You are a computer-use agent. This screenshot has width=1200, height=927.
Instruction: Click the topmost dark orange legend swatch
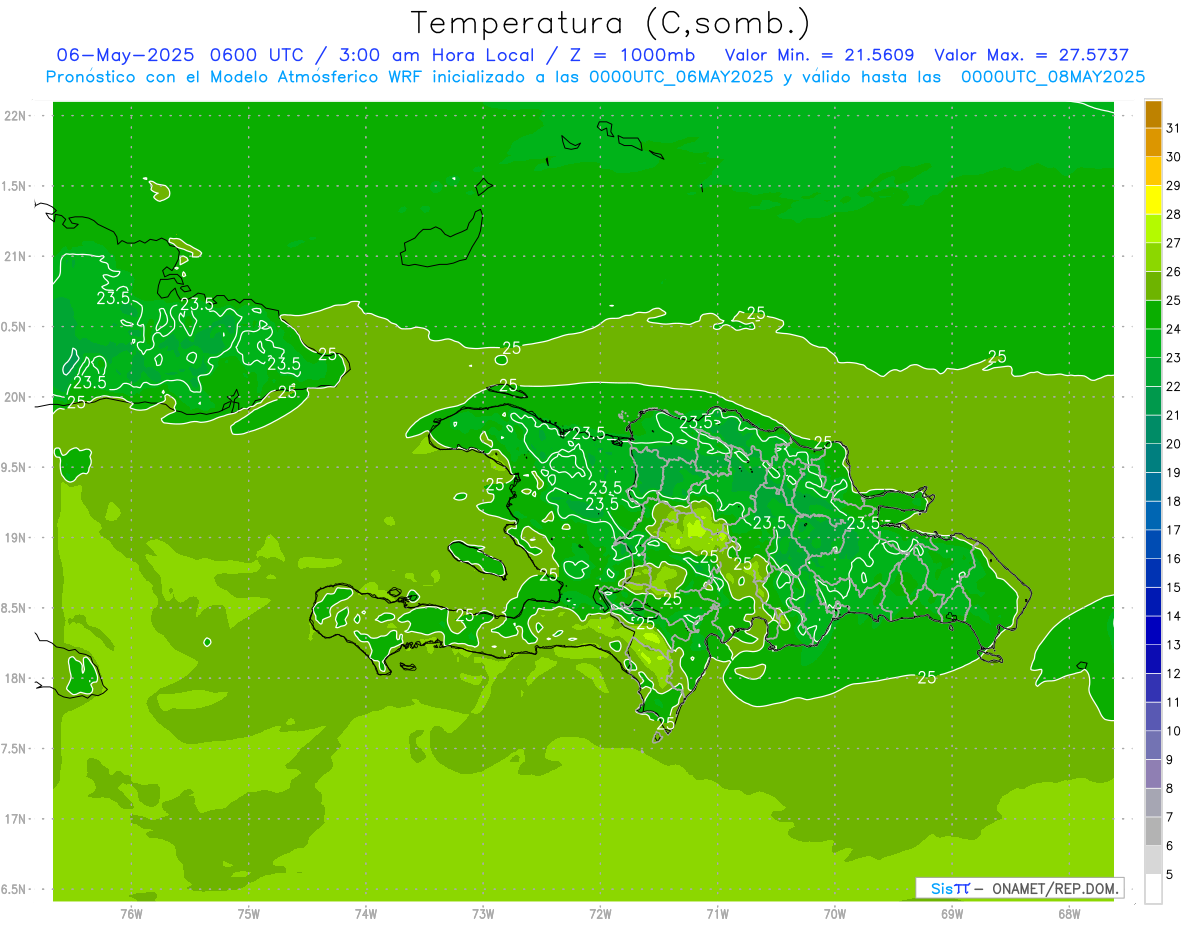1153,114
